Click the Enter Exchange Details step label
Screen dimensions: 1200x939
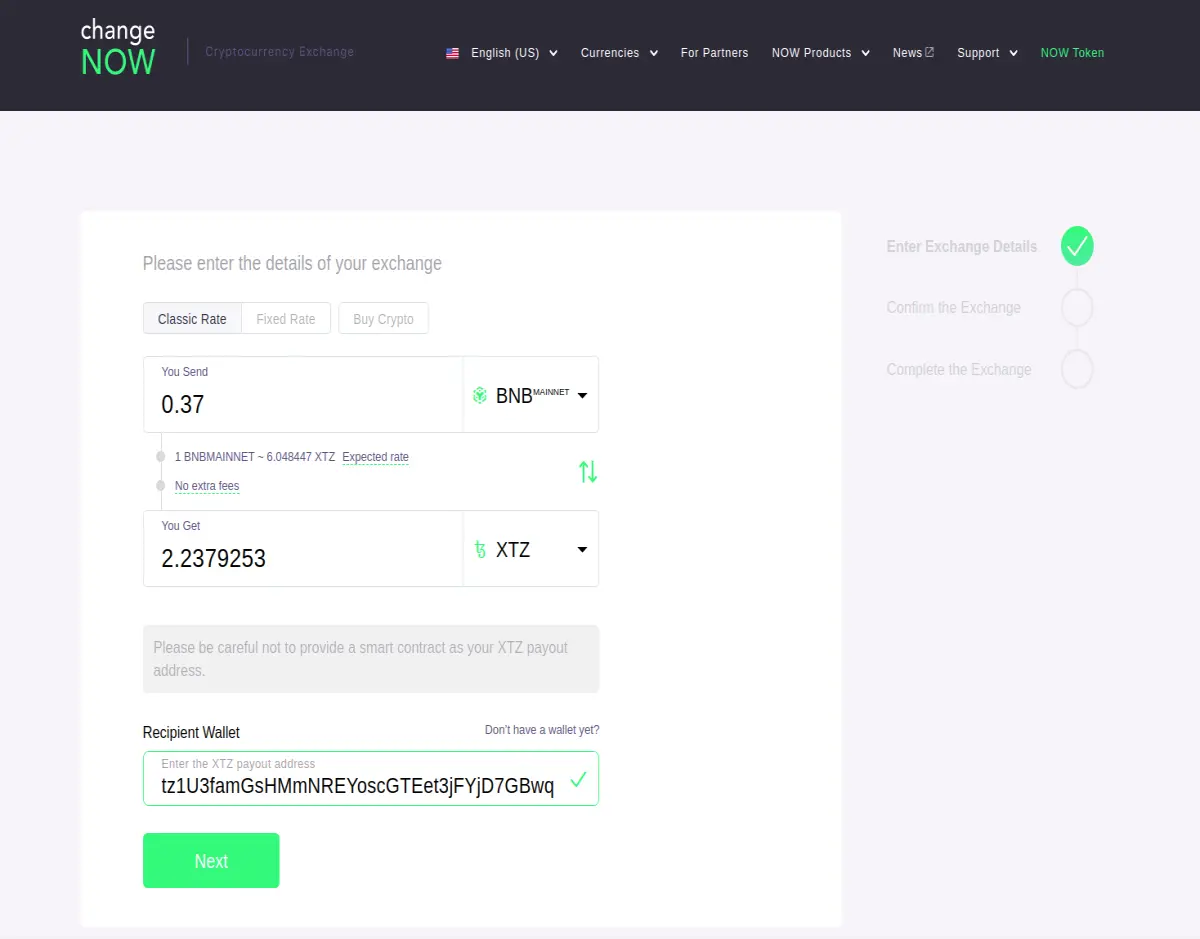tap(962, 247)
